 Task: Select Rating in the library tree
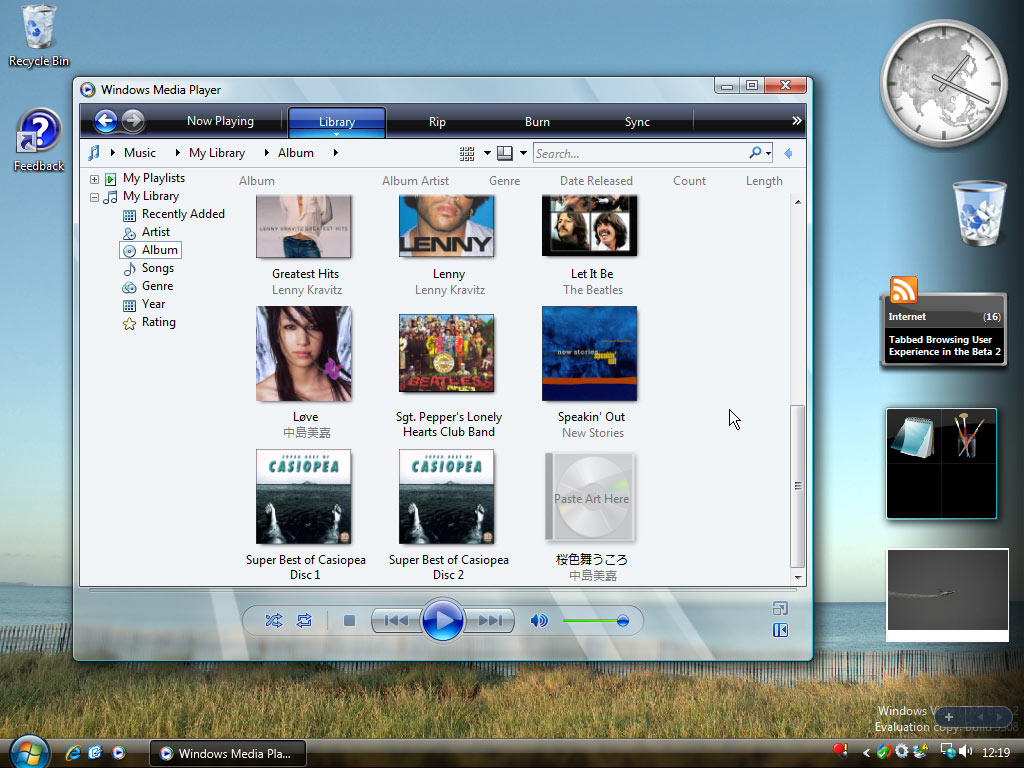click(158, 322)
